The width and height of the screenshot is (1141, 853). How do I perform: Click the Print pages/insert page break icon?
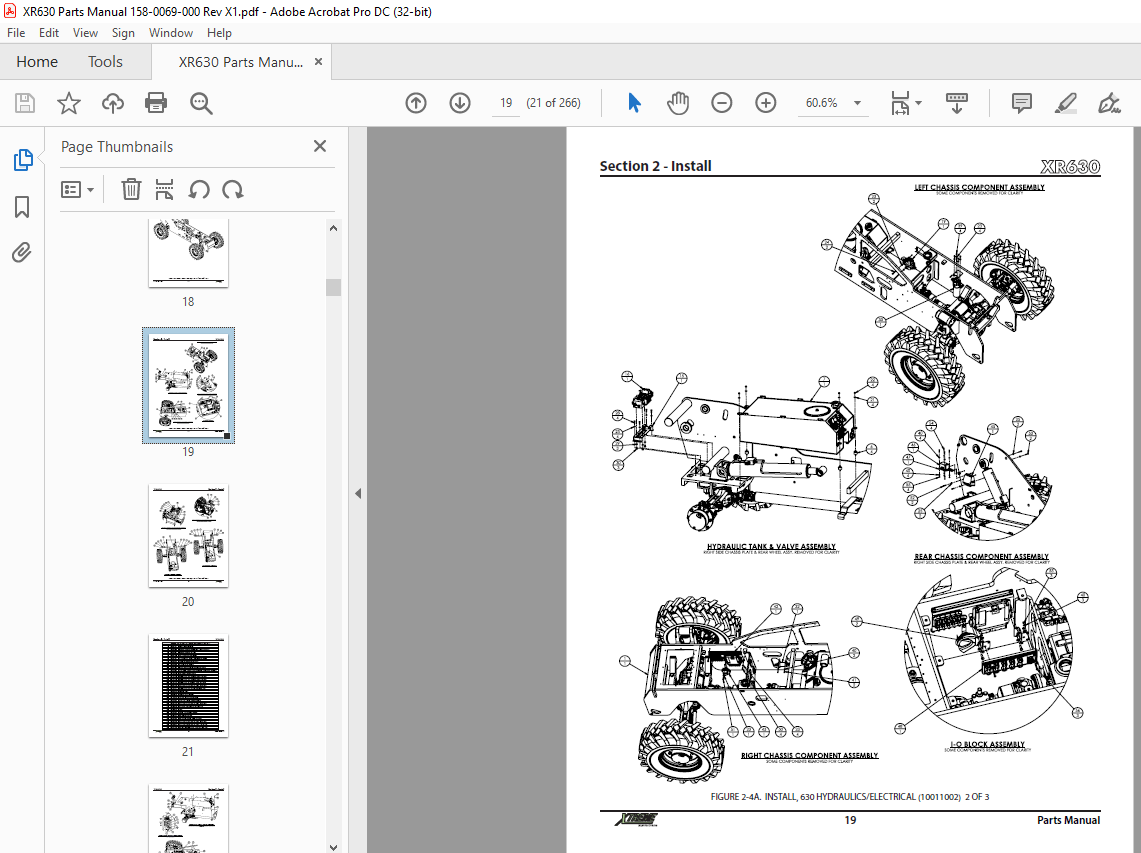coord(164,190)
